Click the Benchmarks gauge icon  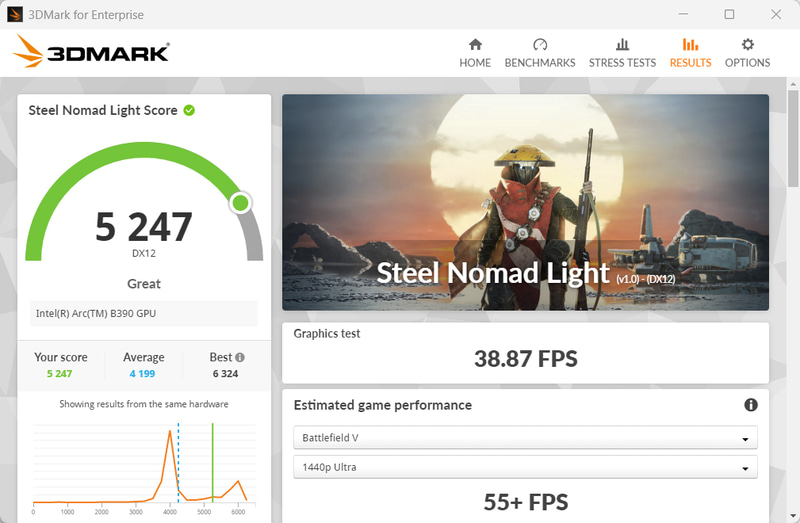[540, 44]
